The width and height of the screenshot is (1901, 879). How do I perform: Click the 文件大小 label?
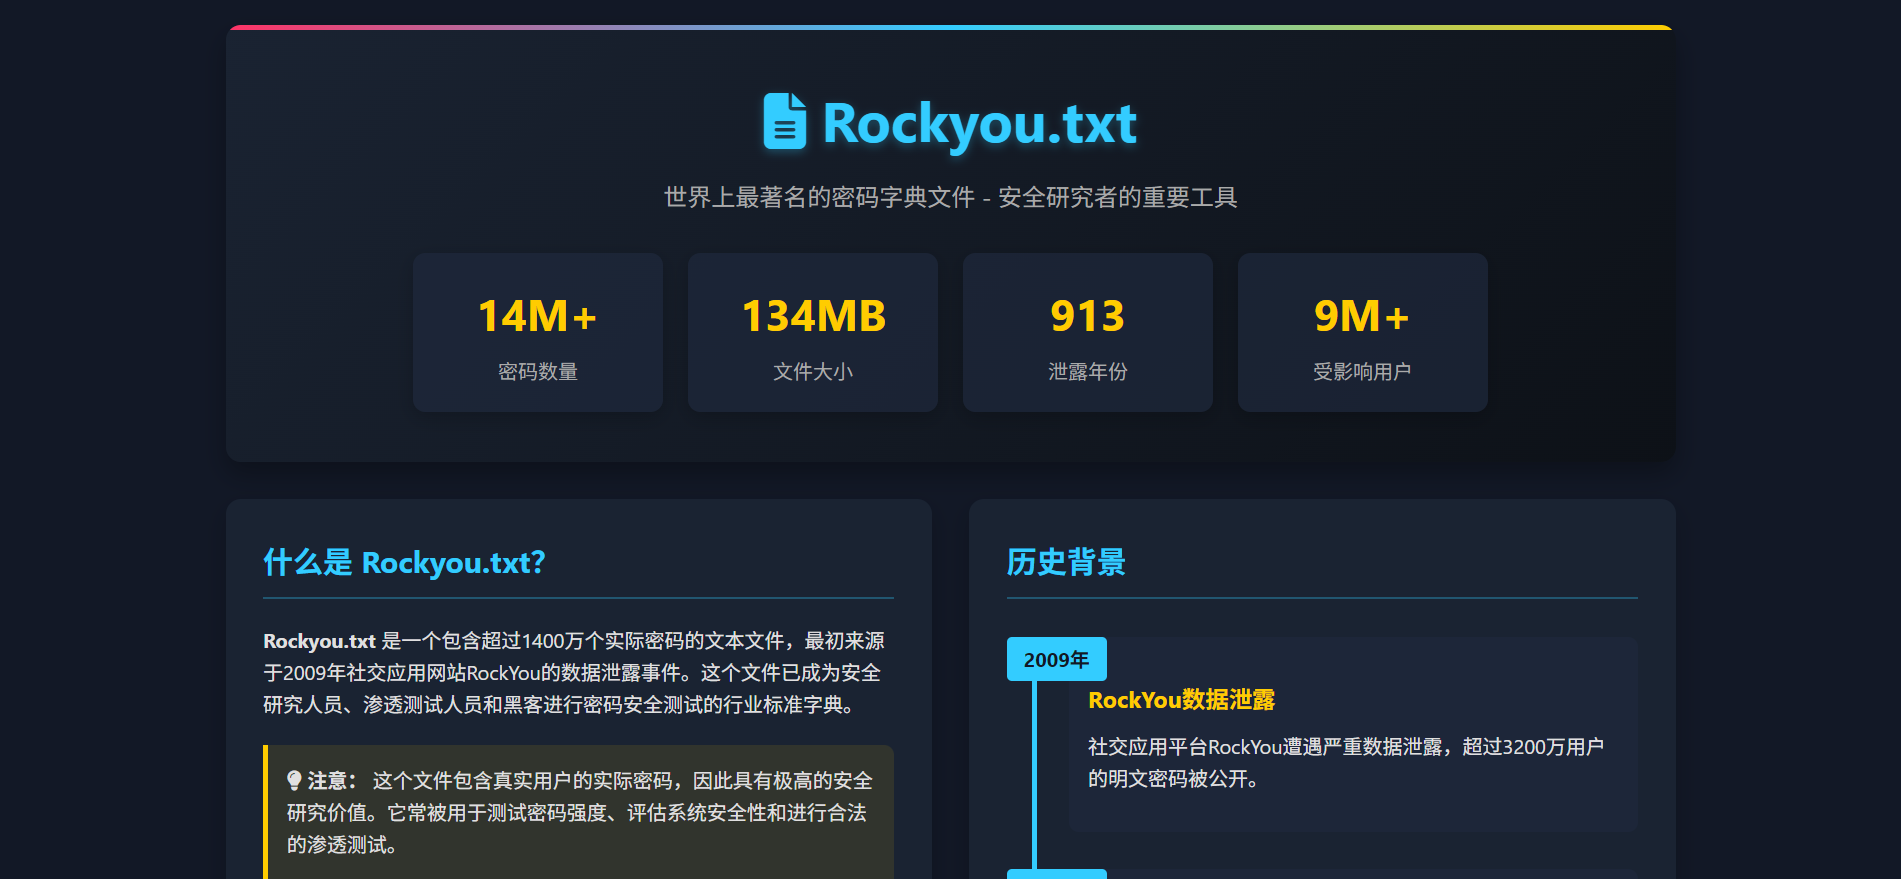[x=812, y=372]
